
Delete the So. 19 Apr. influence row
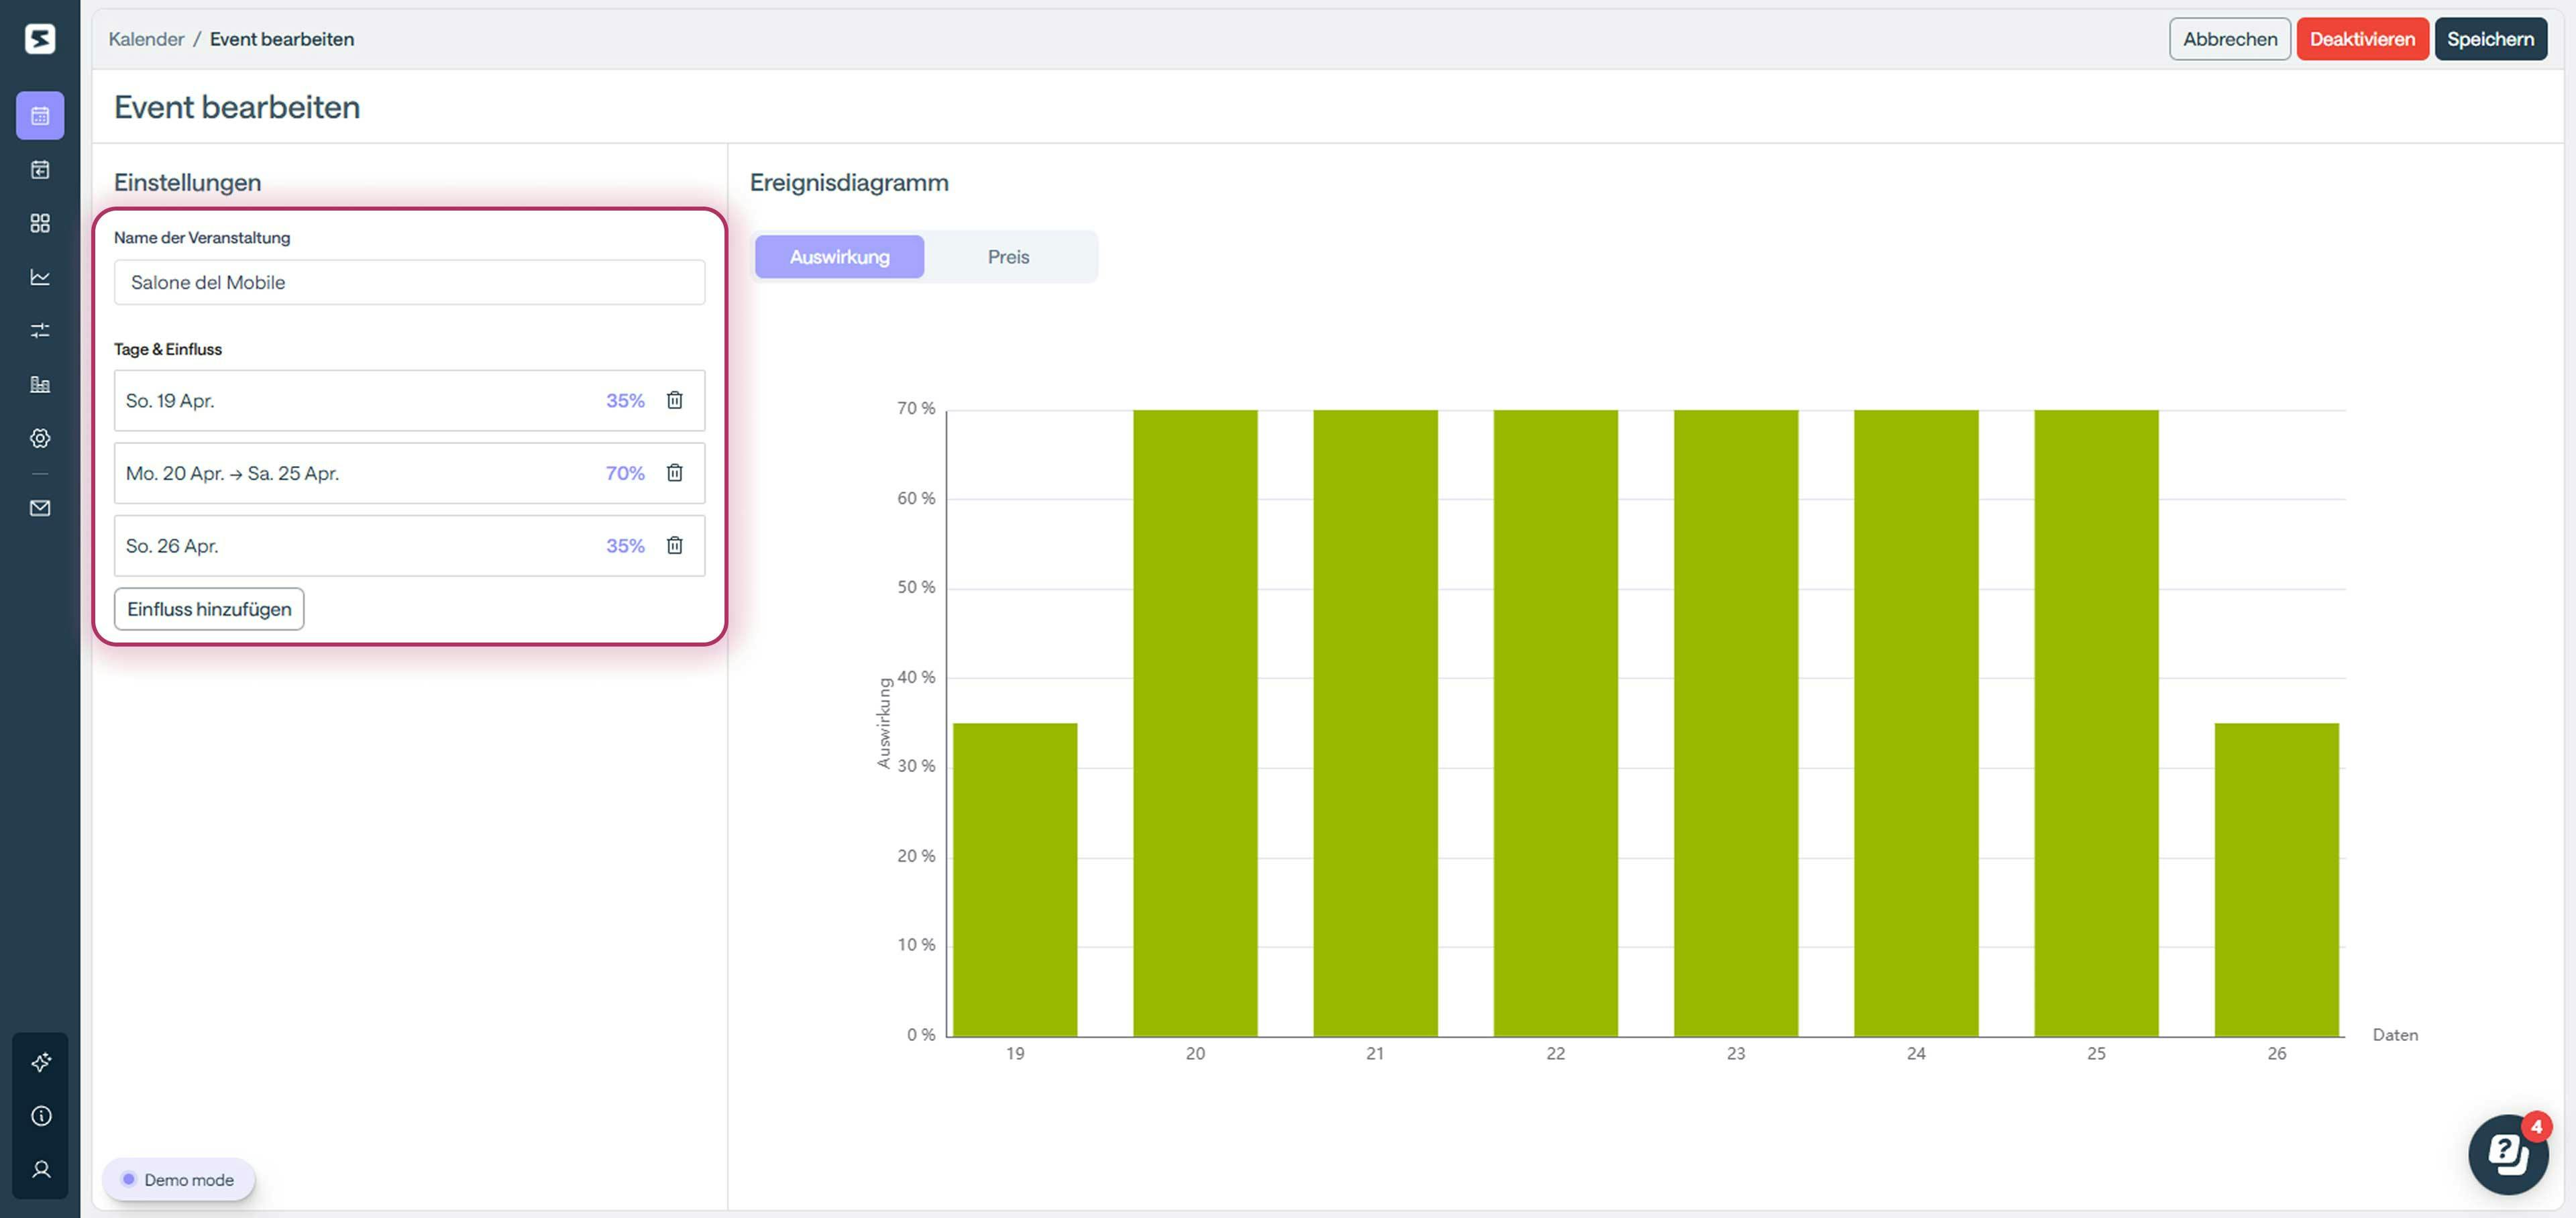[675, 400]
